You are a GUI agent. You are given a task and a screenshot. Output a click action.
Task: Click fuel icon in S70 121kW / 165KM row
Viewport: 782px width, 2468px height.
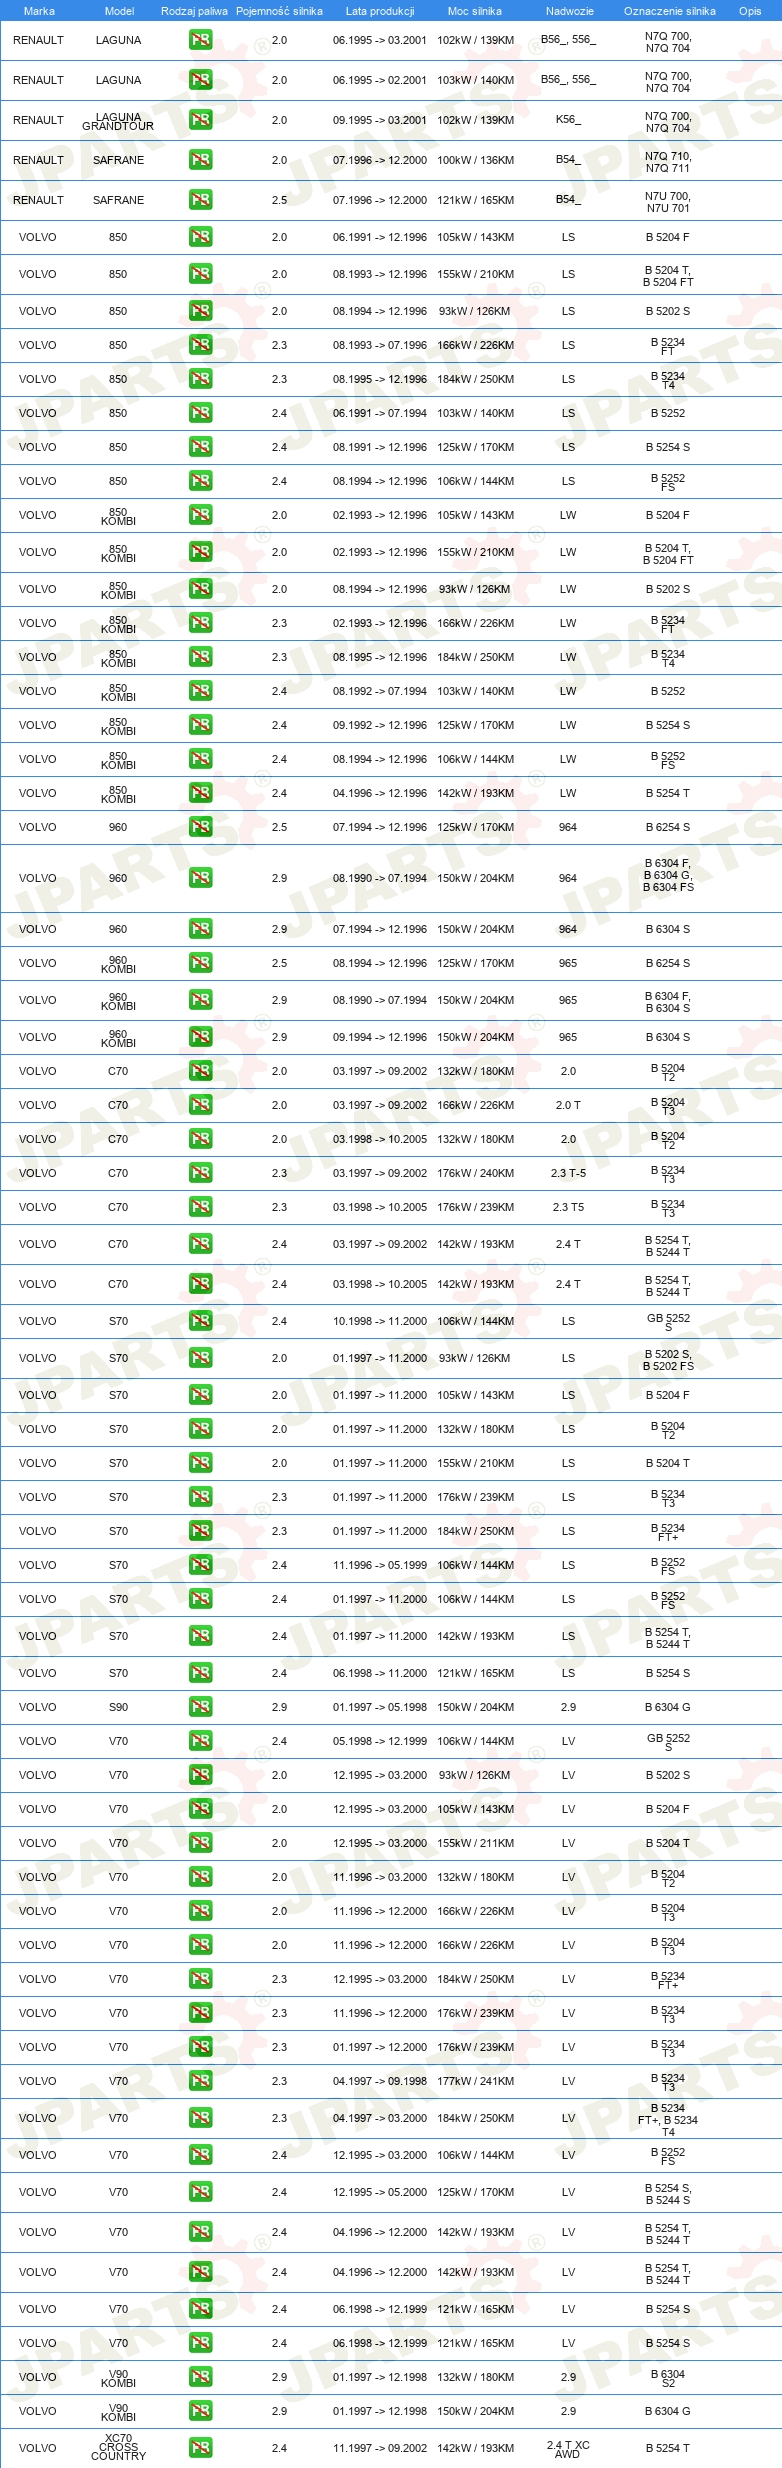tap(201, 1673)
